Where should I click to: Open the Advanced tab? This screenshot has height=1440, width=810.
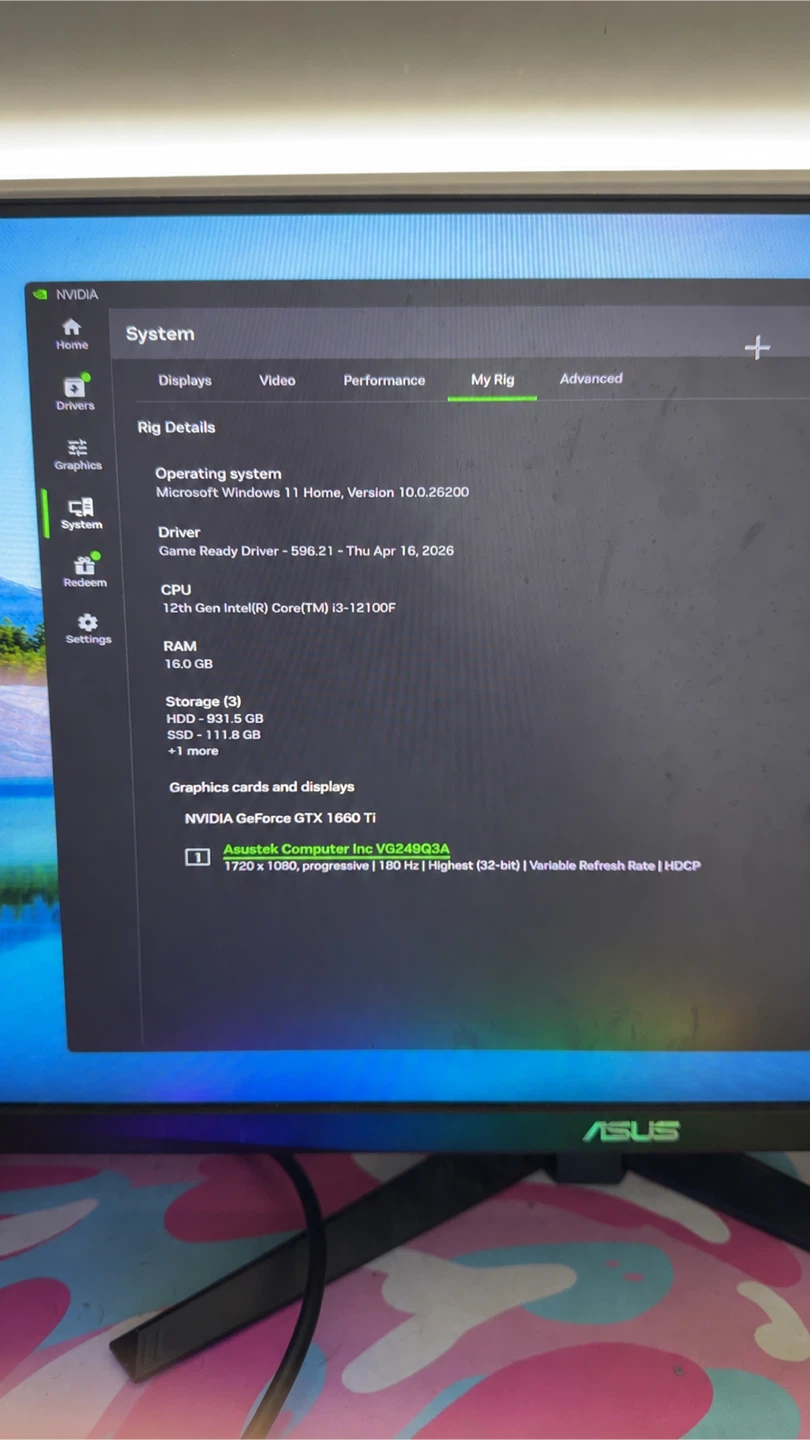coord(591,378)
